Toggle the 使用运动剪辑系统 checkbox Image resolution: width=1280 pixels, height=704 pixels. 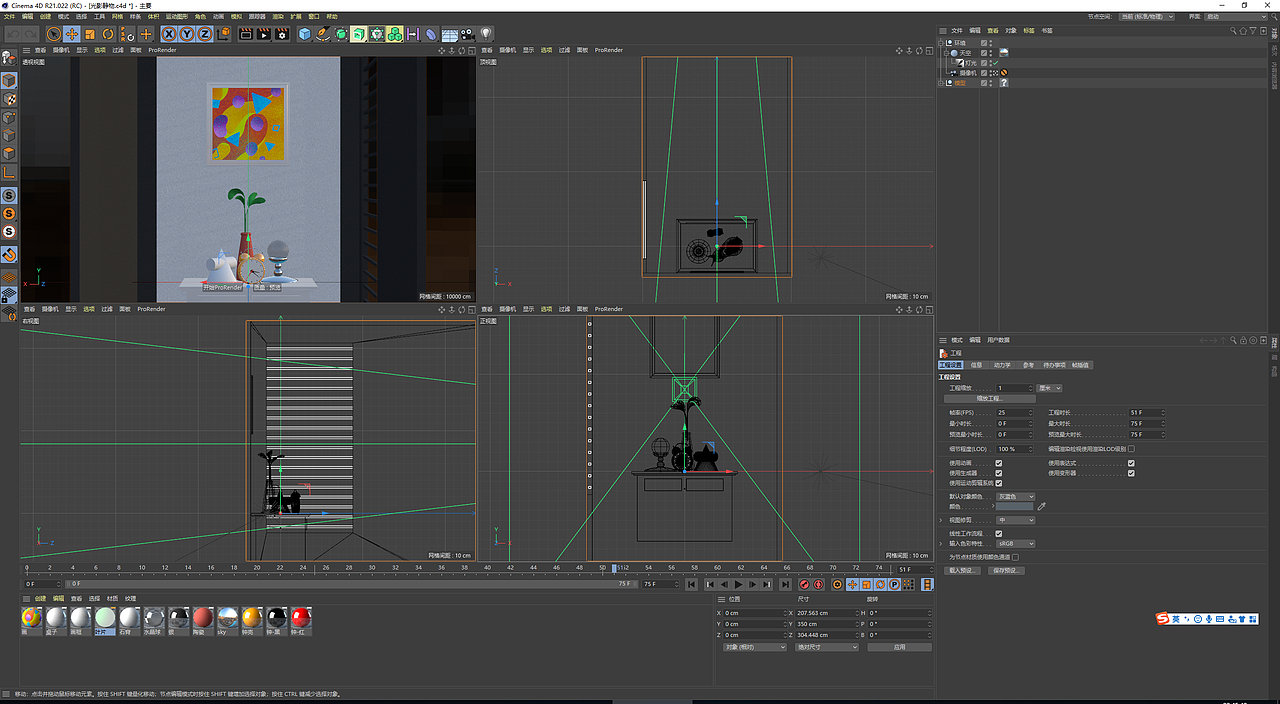coord(999,483)
